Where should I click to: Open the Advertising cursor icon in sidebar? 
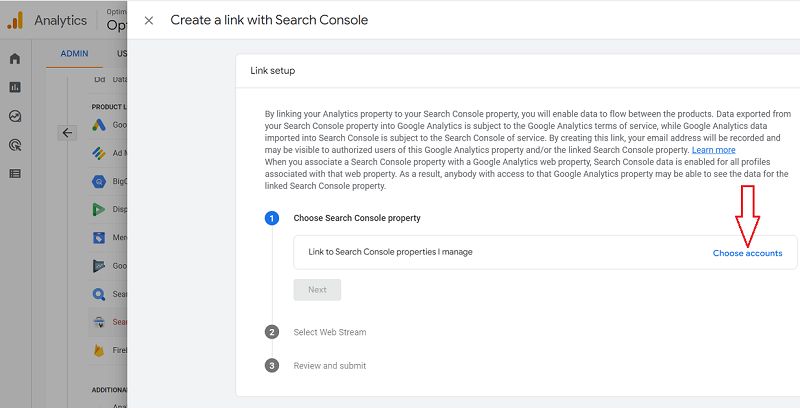pyautogui.click(x=15, y=145)
